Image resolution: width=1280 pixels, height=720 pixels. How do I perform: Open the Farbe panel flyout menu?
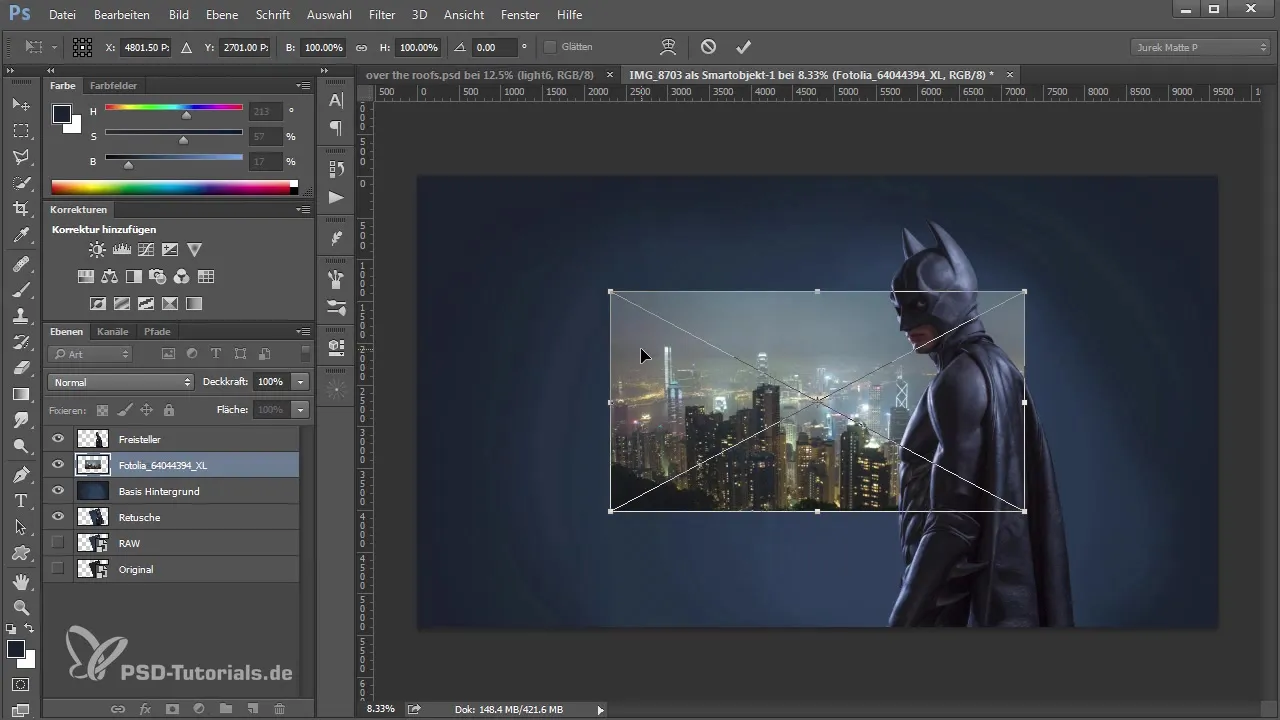click(x=303, y=86)
